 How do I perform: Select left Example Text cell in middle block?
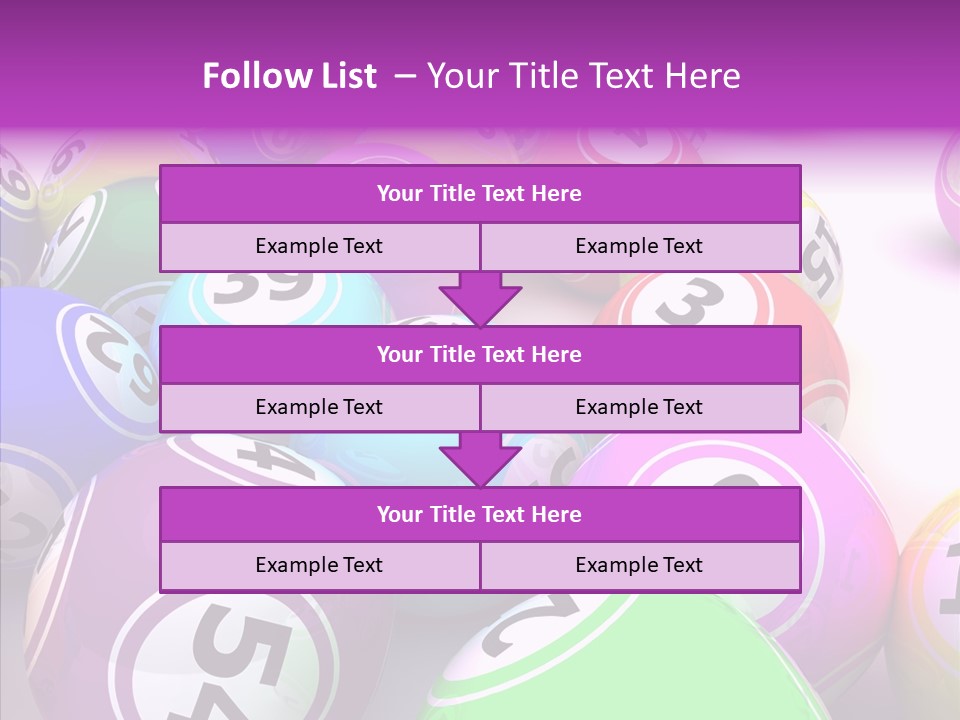click(319, 407)
